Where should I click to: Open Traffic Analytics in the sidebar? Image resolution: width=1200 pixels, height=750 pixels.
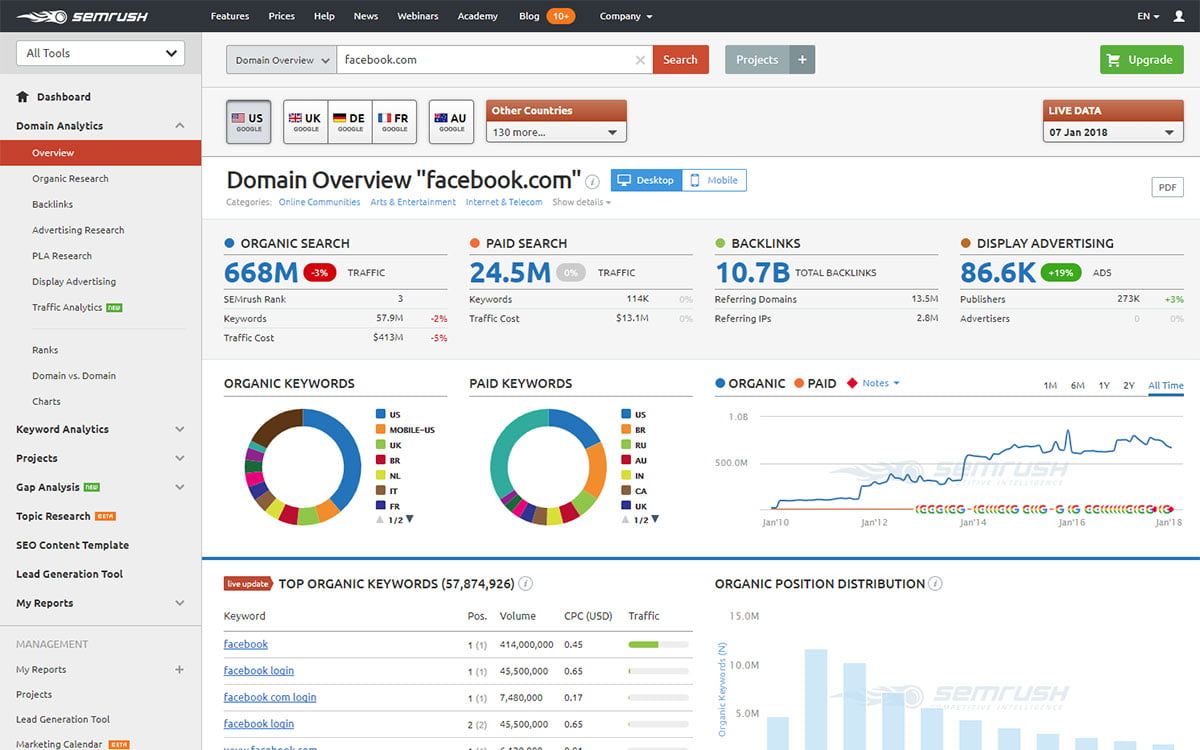coord(67,308)
